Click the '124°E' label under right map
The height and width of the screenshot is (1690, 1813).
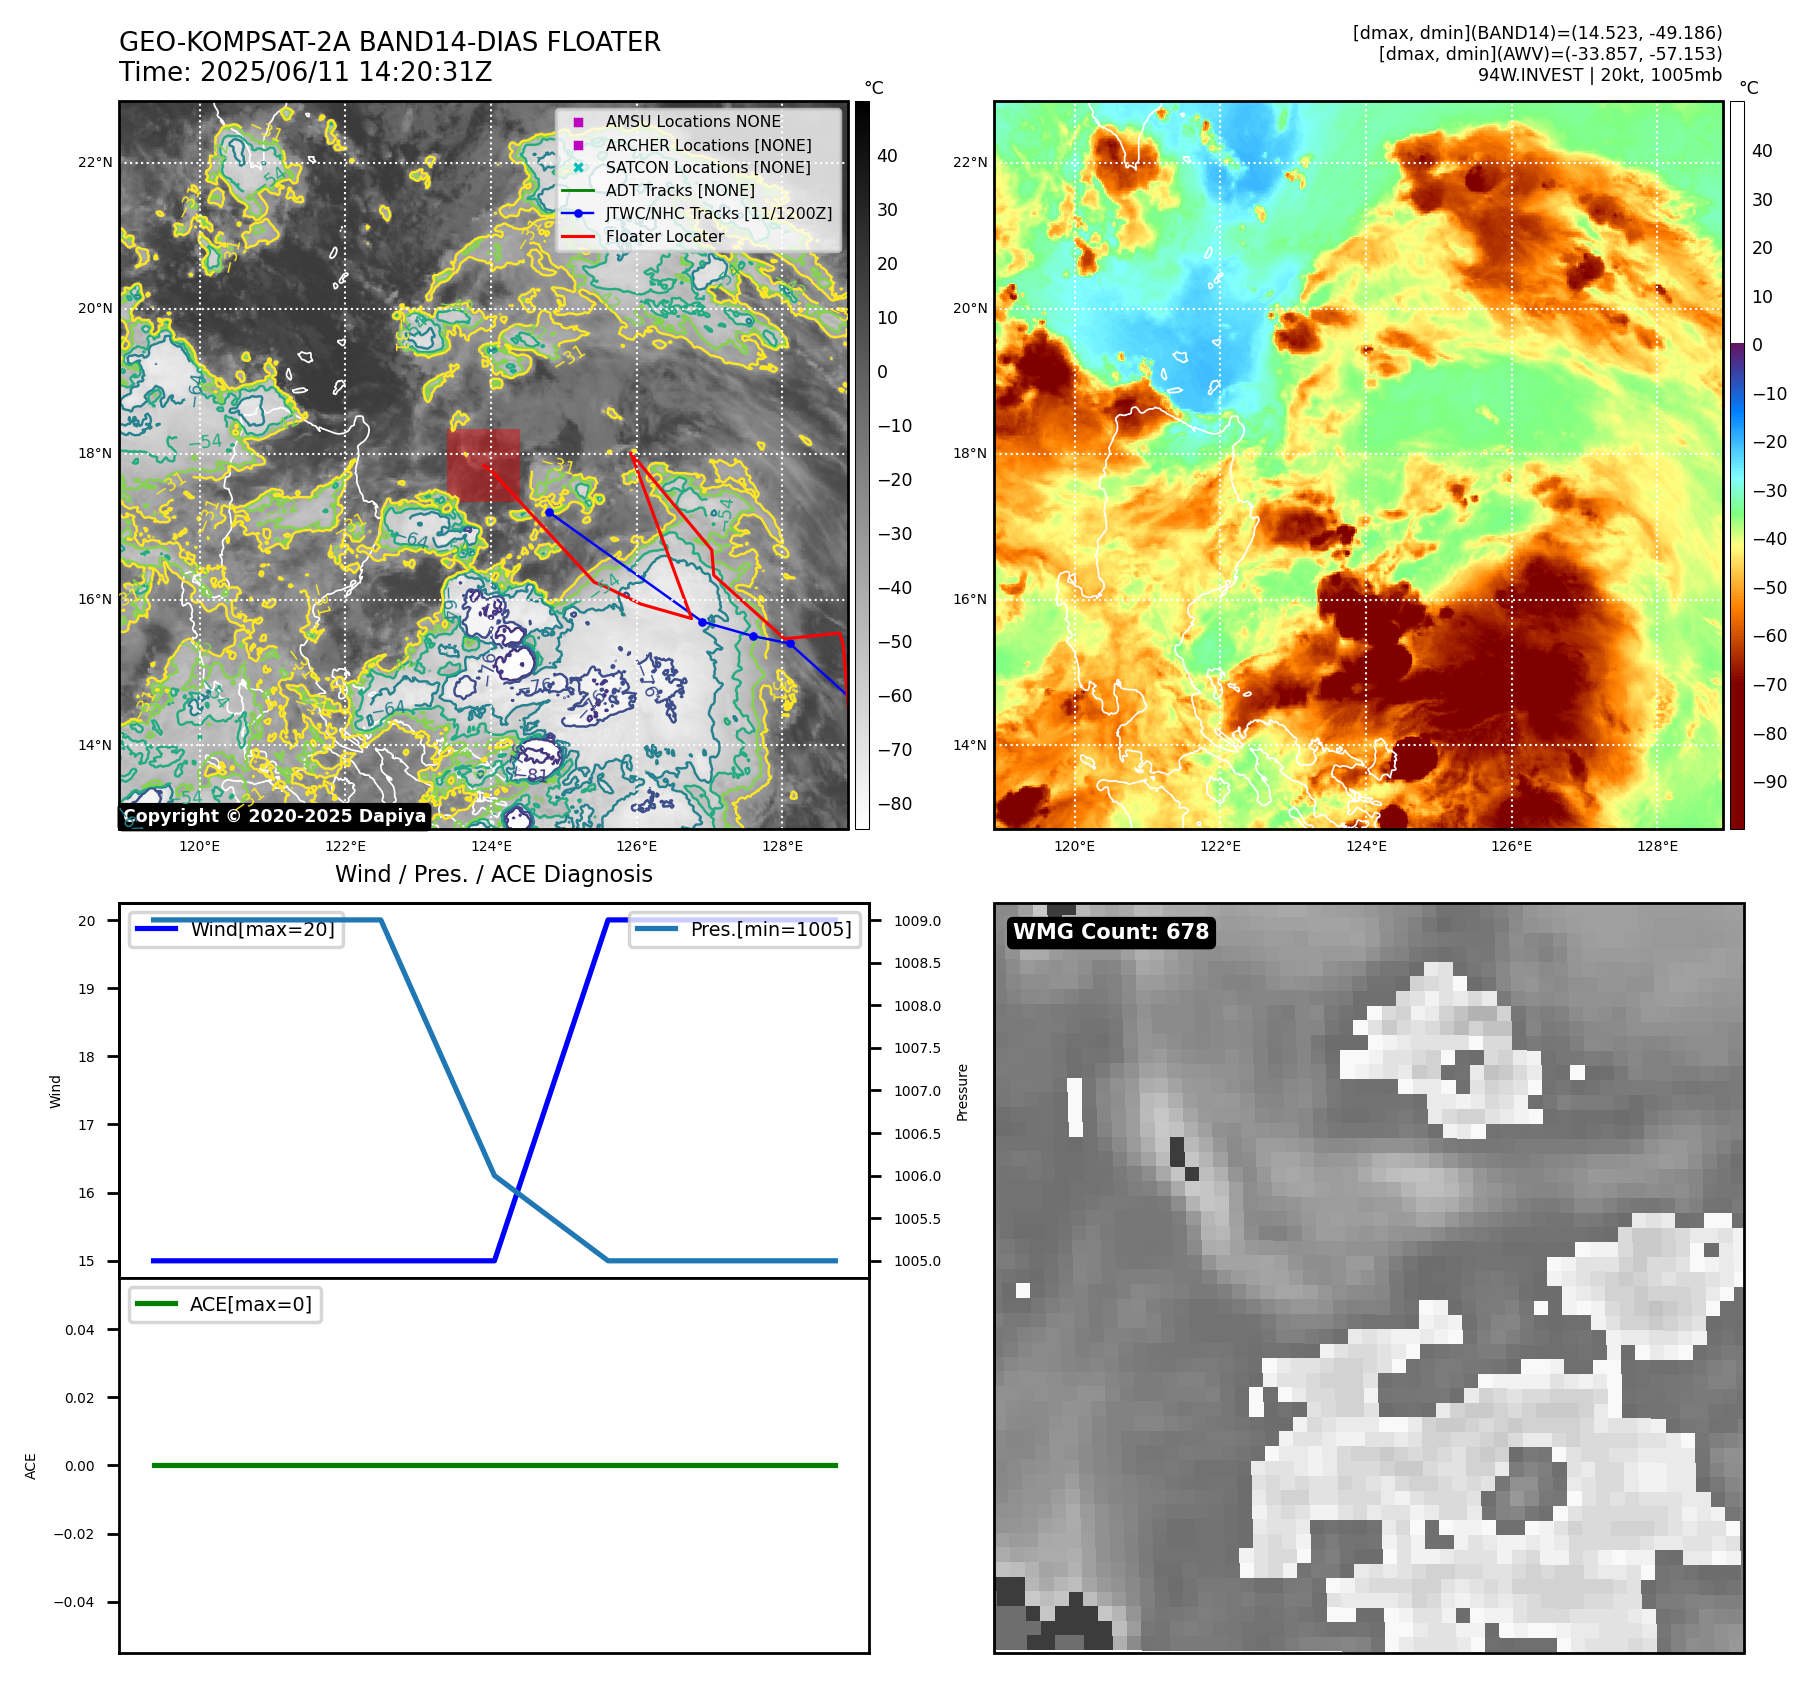point(1366,846)
